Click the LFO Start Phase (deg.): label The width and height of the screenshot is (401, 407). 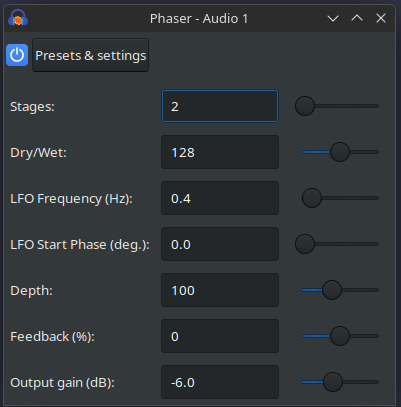pyautogui.click(x=80, y=245)
